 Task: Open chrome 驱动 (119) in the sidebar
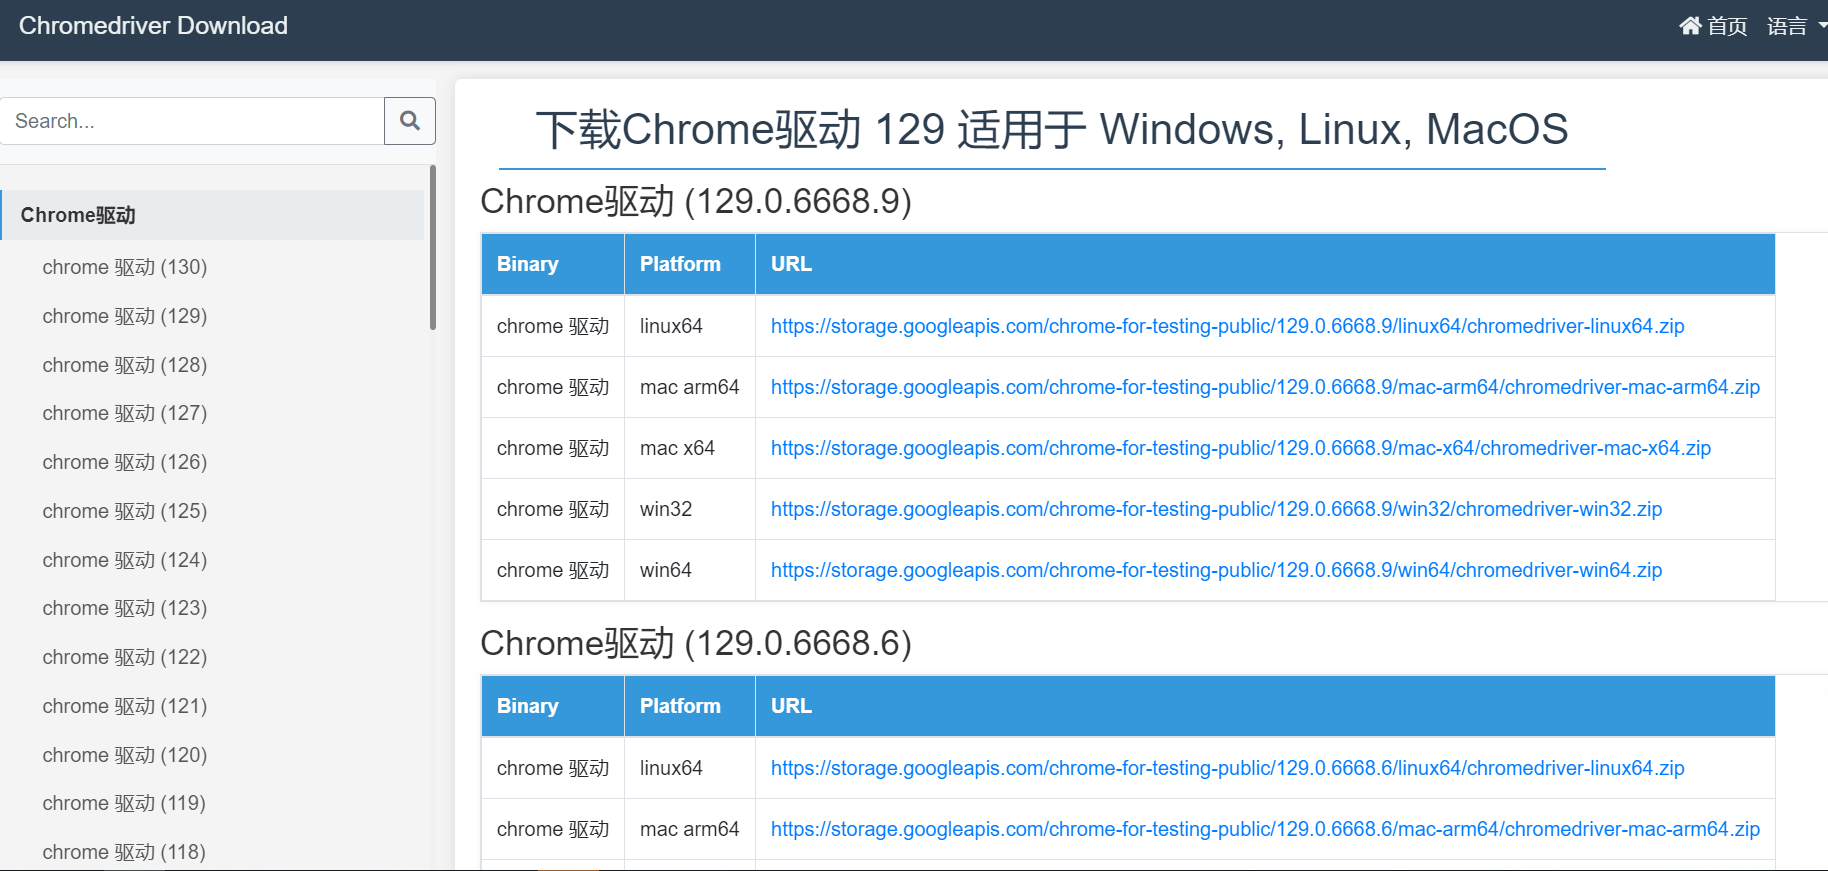coord(125,803)
